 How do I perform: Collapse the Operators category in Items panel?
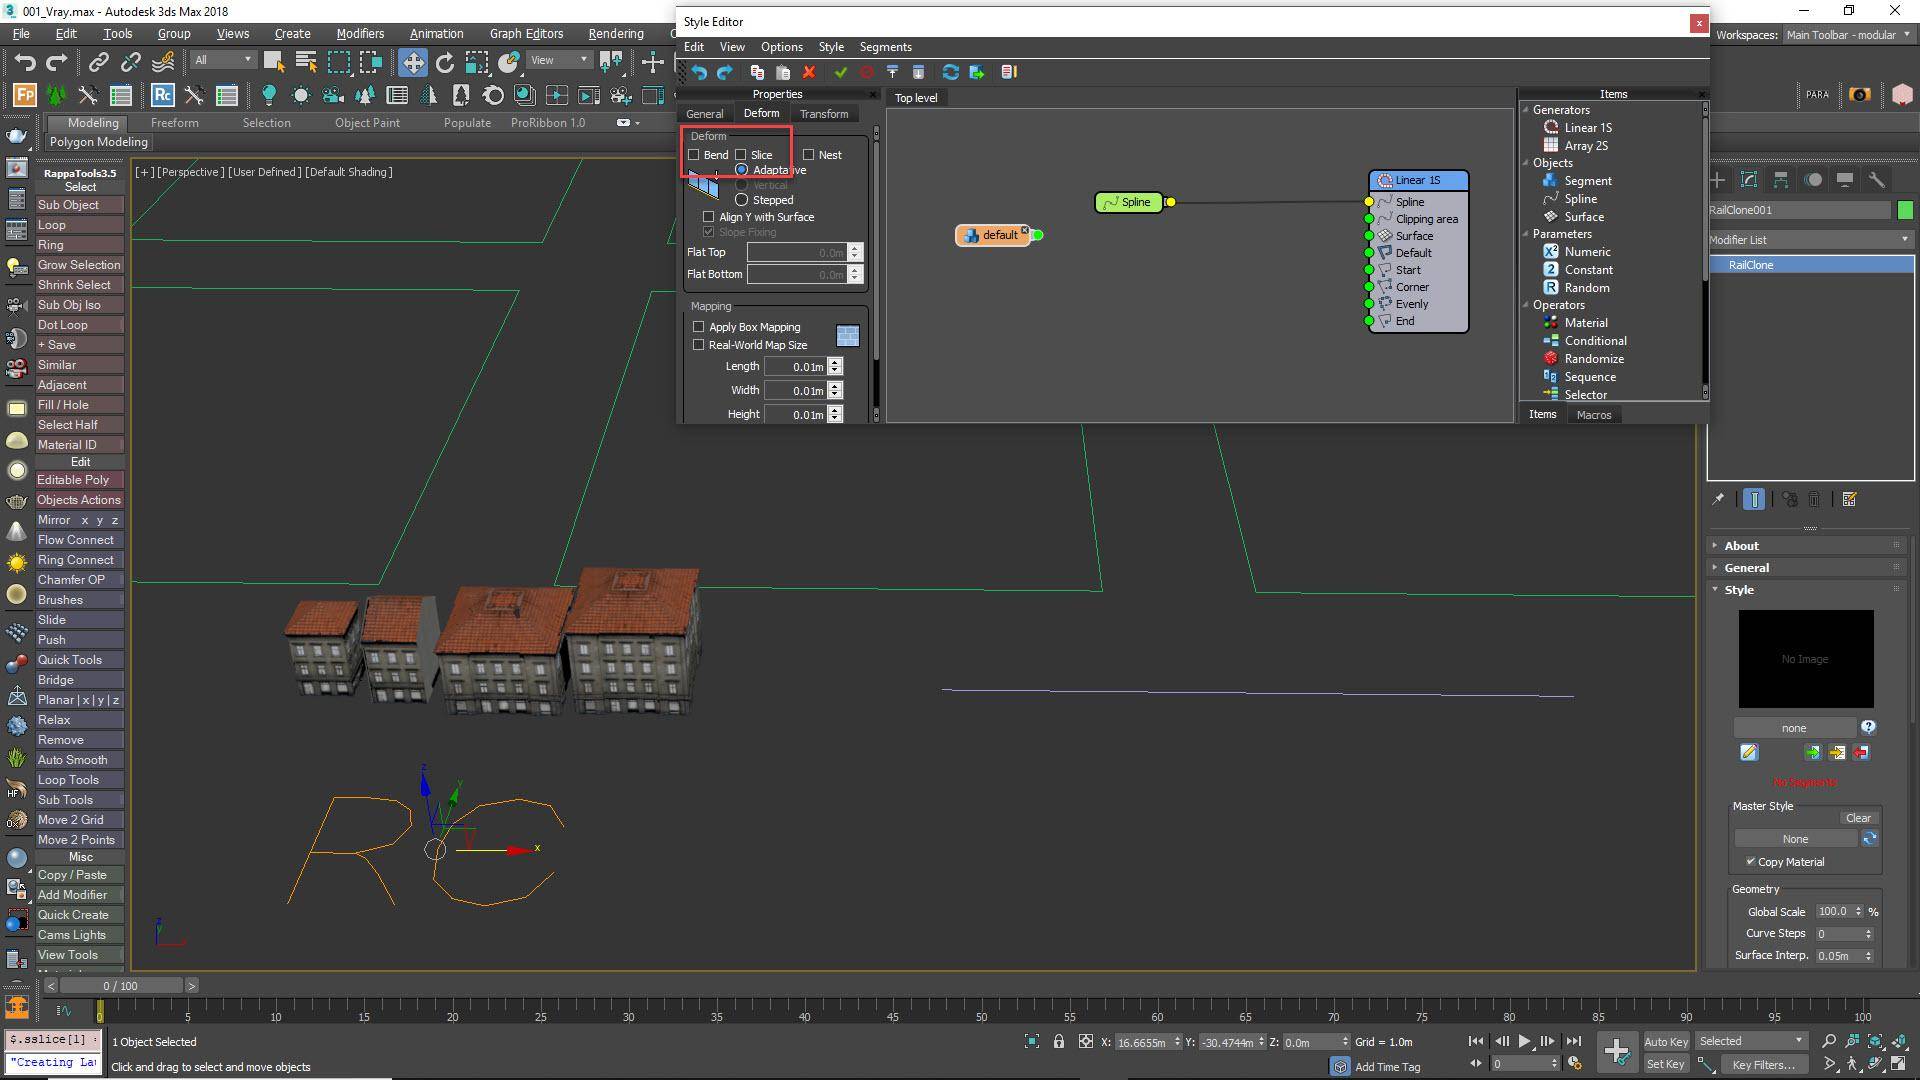coord(1525,305)
